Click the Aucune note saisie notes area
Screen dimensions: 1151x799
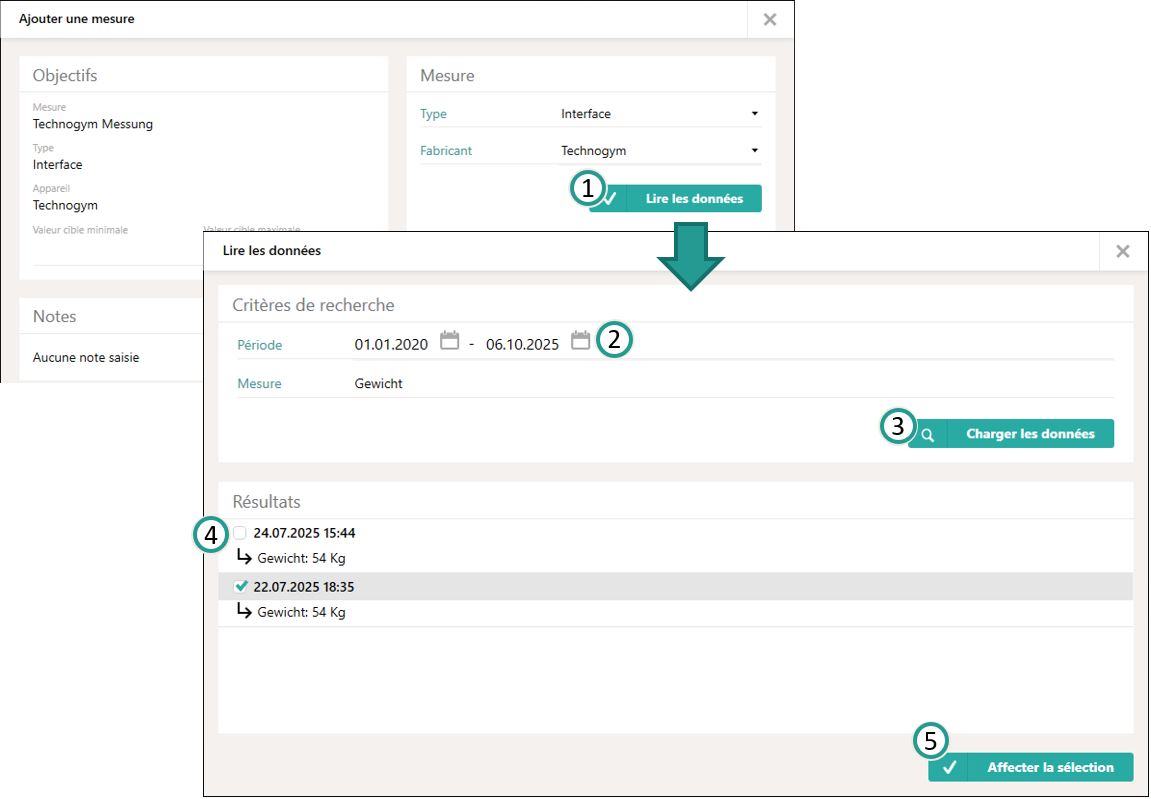pos(86,357)
